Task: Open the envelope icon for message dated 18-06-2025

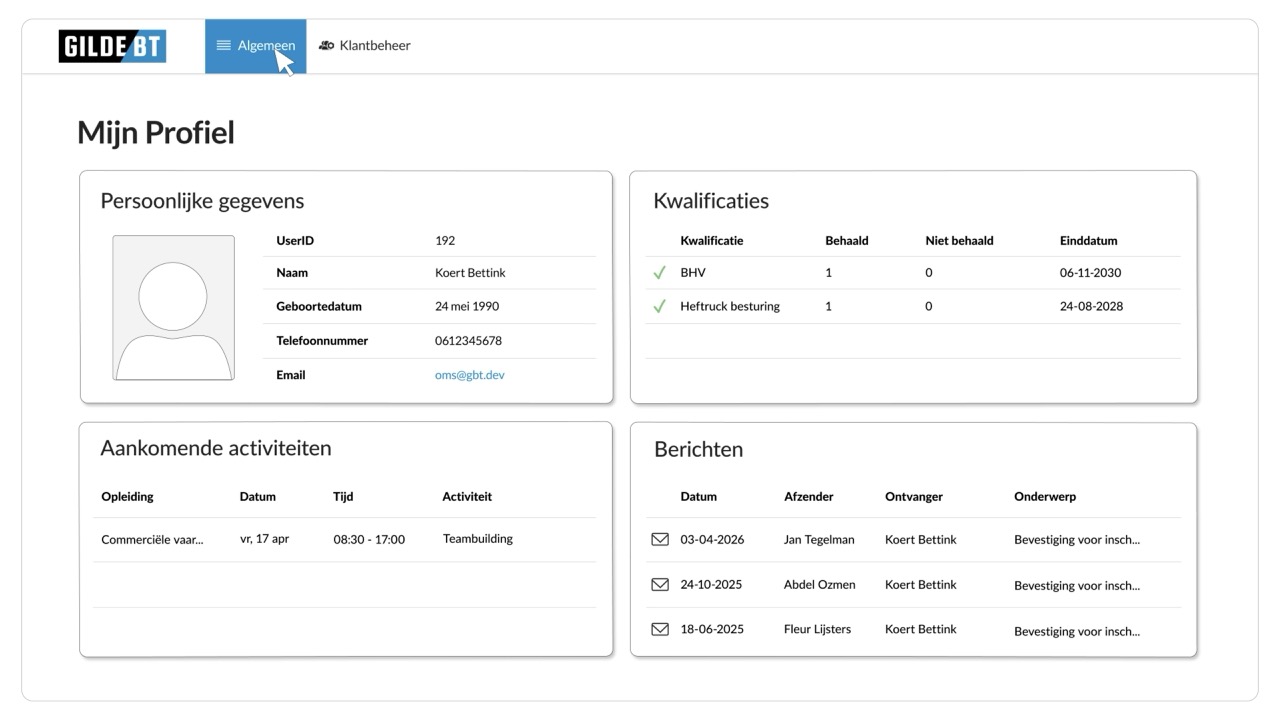Action: click(x=660, y=629)
